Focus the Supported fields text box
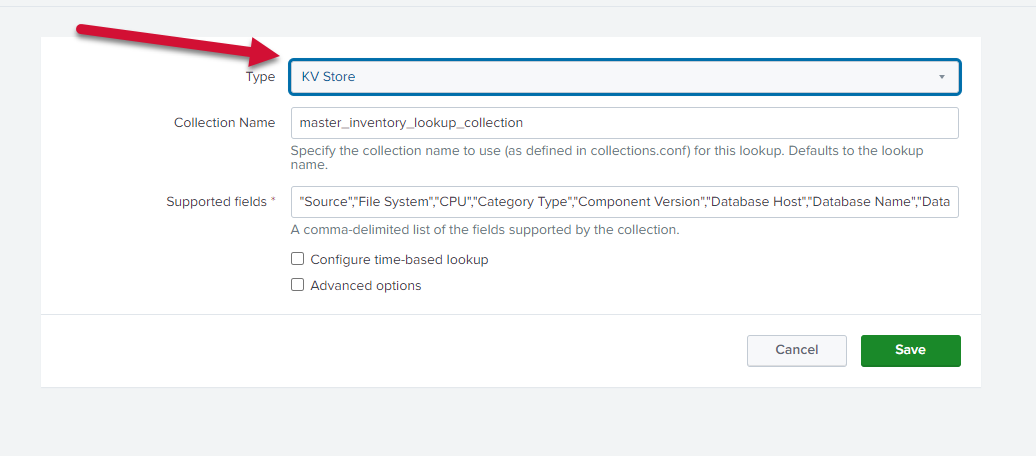 coord(624,202)
